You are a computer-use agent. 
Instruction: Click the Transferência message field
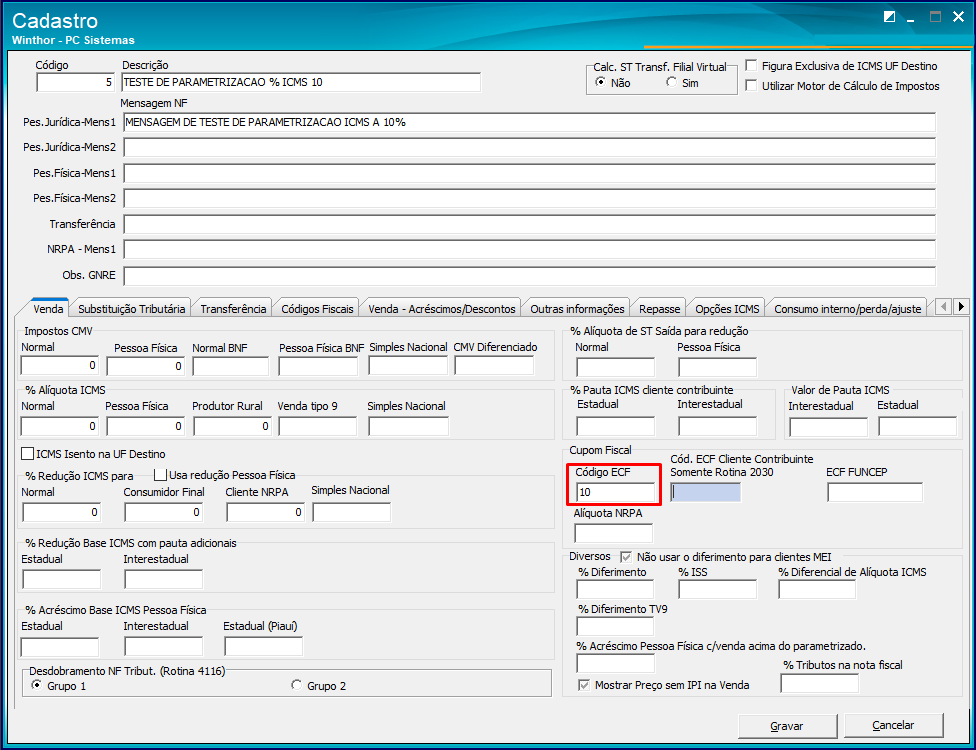529,224
